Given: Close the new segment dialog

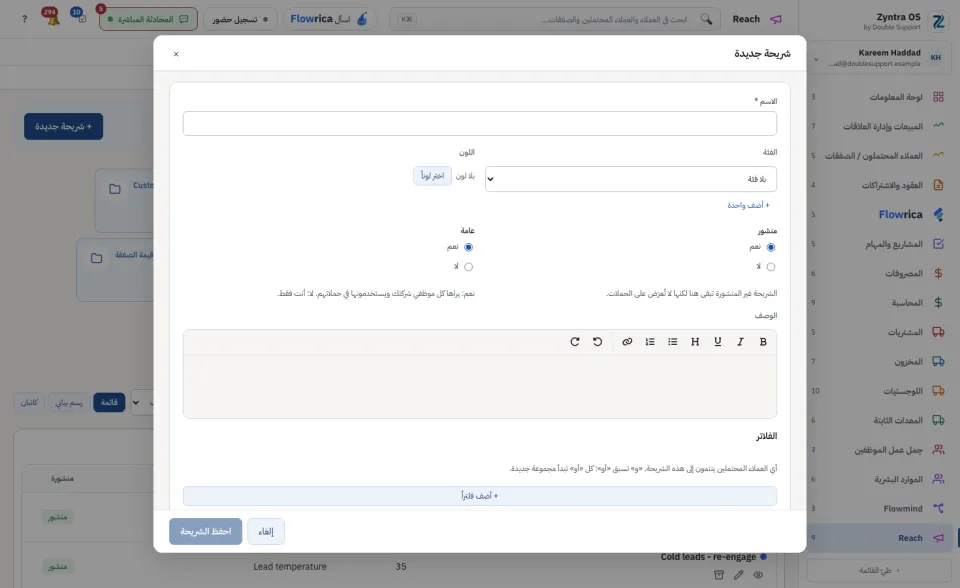Looking at the screenshot, I should click(176, 54).
